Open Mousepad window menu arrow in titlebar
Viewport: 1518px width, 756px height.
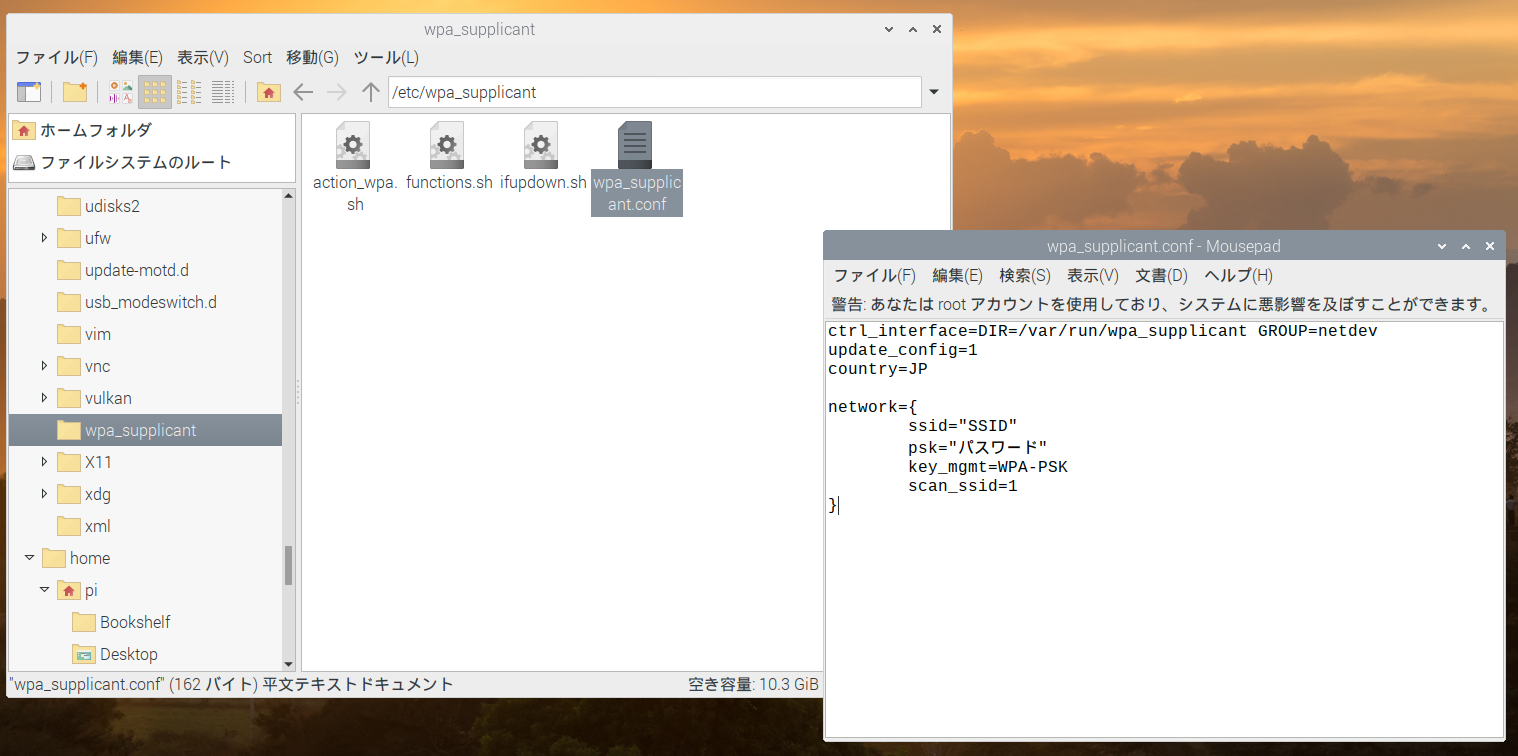(x=1441, y=246)
